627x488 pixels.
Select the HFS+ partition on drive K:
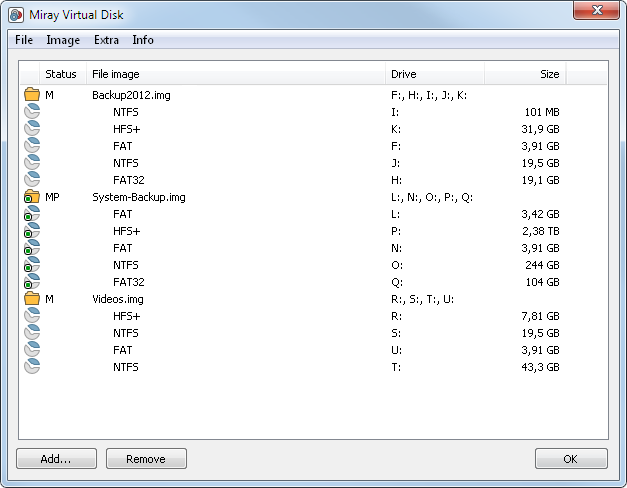(x=313, y=129)
